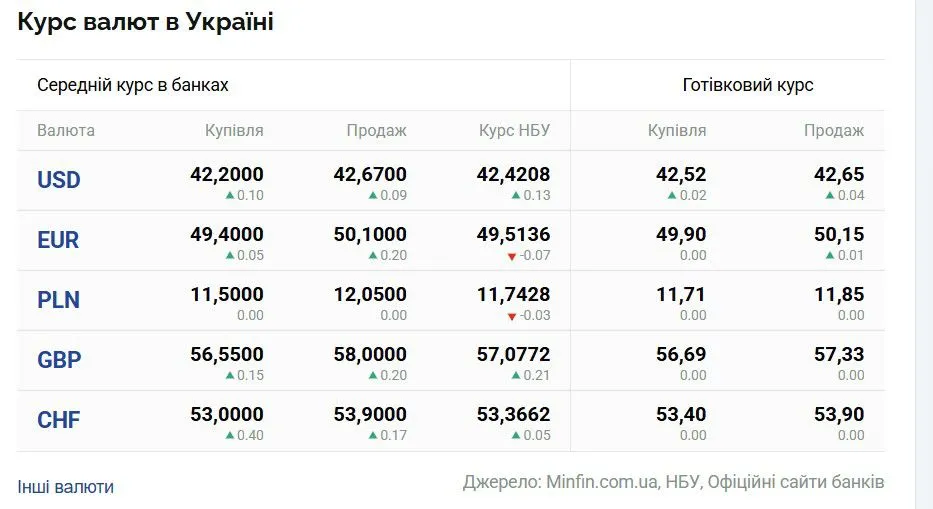Click the green up arrow beside 0.01

click(x=830, y=255)
